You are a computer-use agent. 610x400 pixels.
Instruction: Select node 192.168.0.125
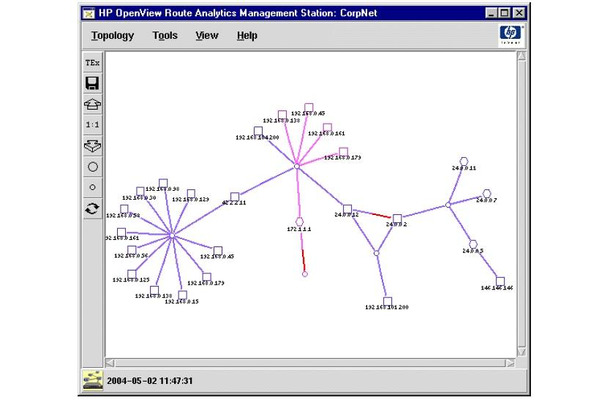[132, 274]
